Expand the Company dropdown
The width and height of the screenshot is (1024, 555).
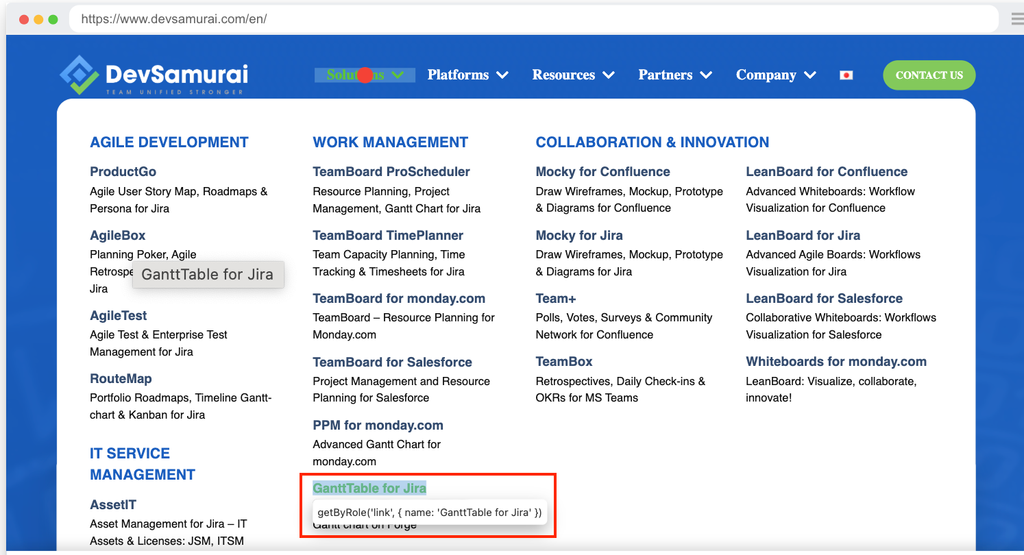tap(776, 75)
